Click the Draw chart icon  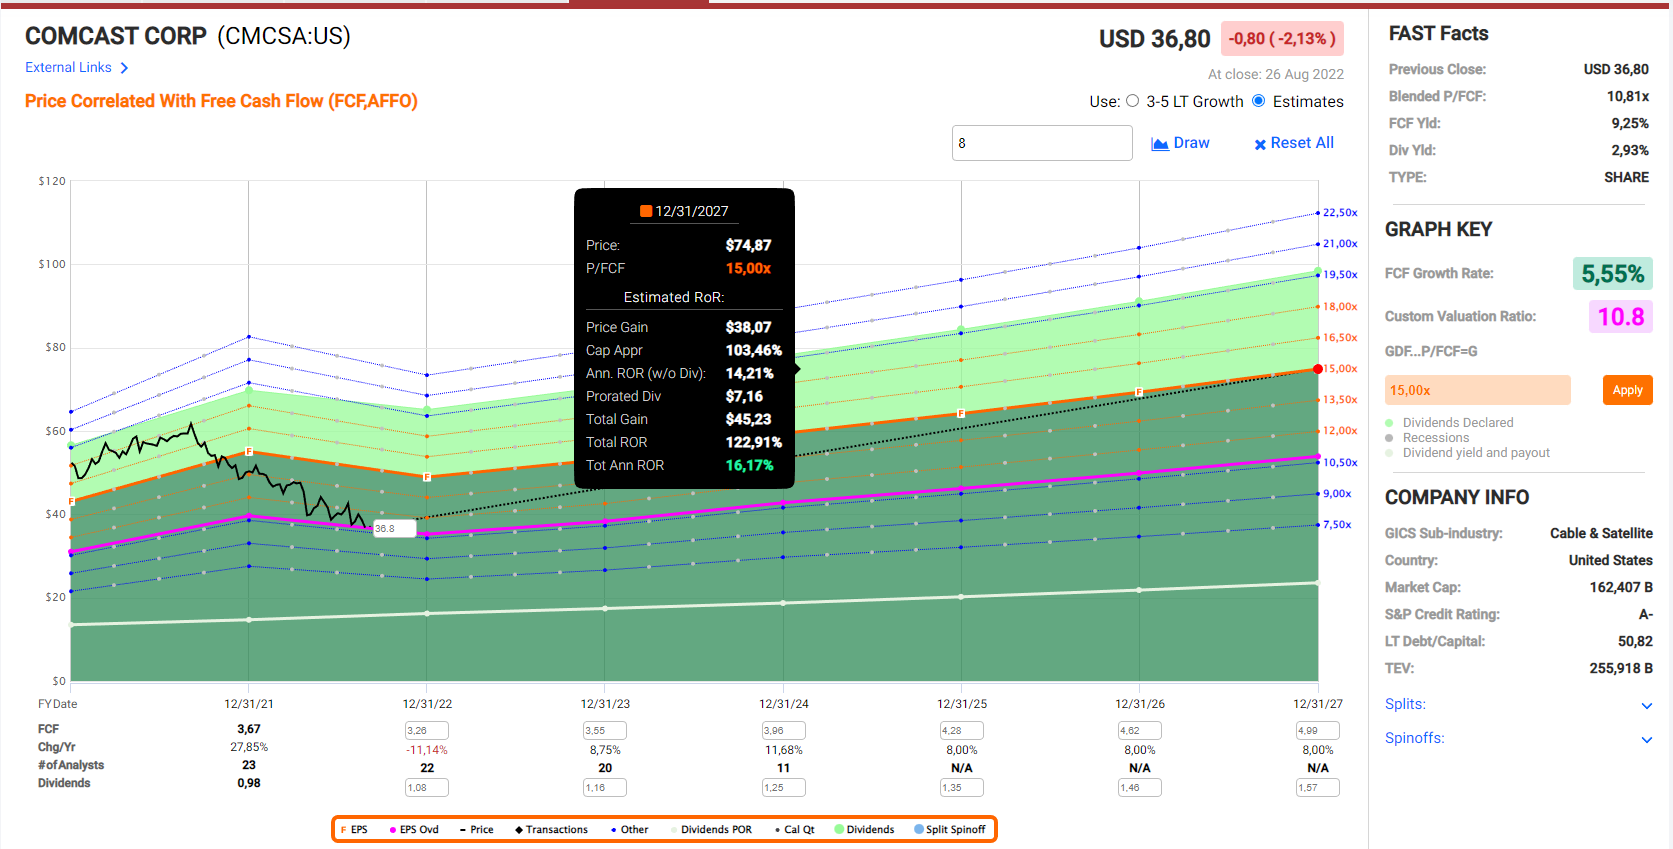click(1160, 144)
